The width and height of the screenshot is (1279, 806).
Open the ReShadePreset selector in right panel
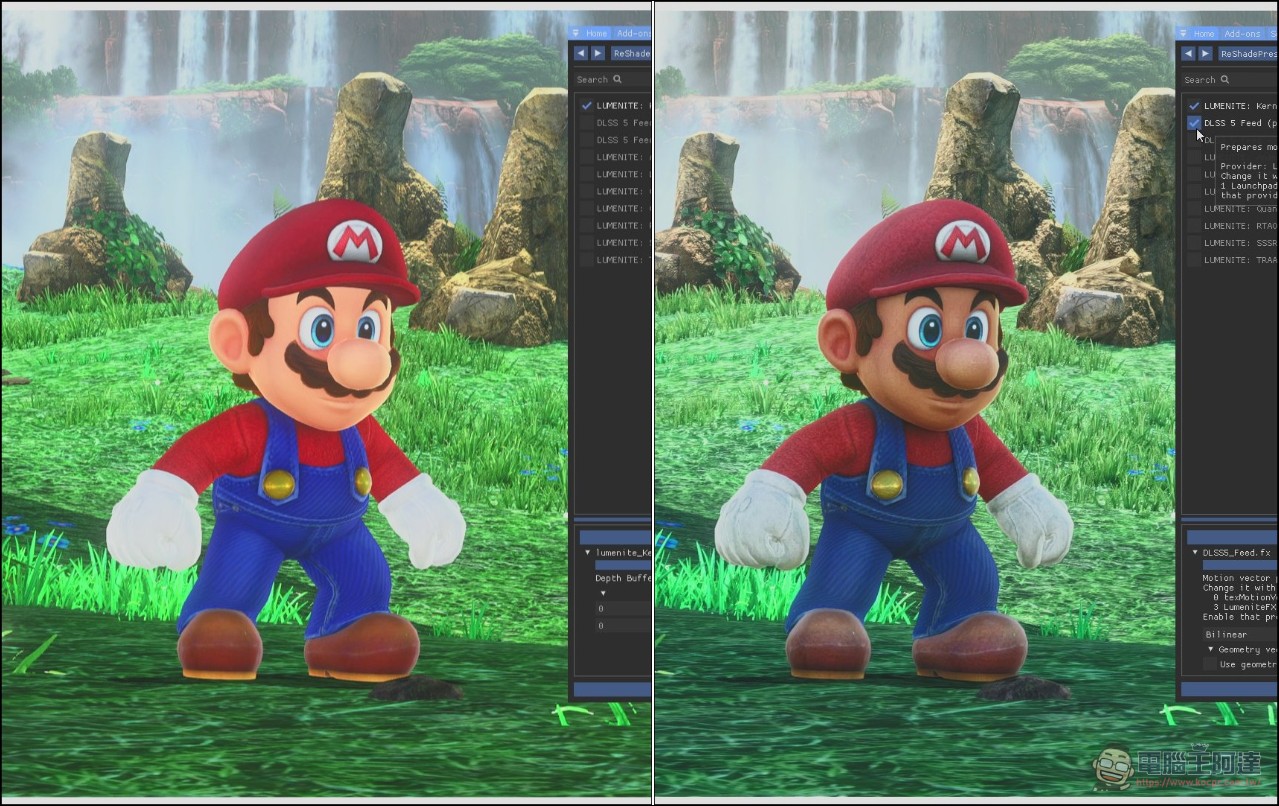pos(1247,54)
